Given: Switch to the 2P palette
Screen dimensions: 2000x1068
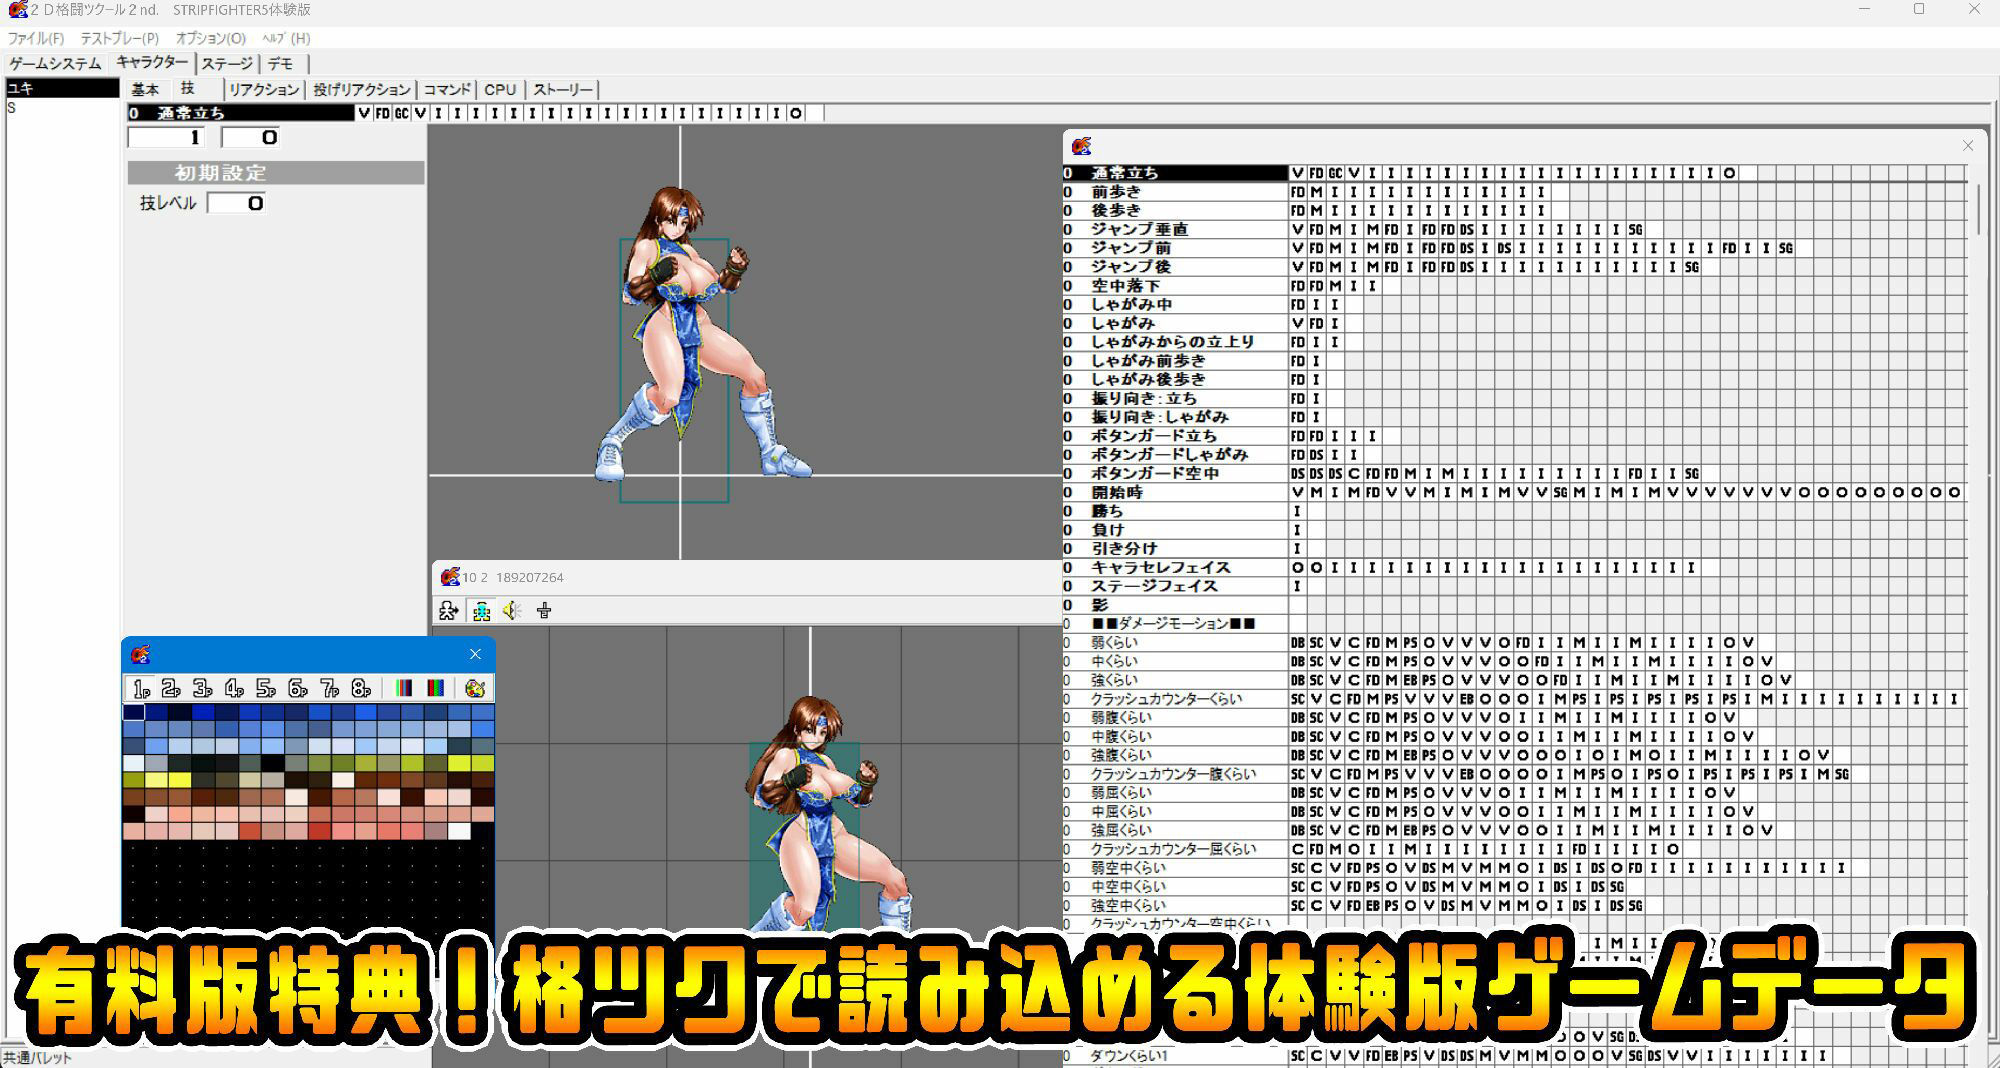Looking at the screenshot, I should click(x=170, y=687).
